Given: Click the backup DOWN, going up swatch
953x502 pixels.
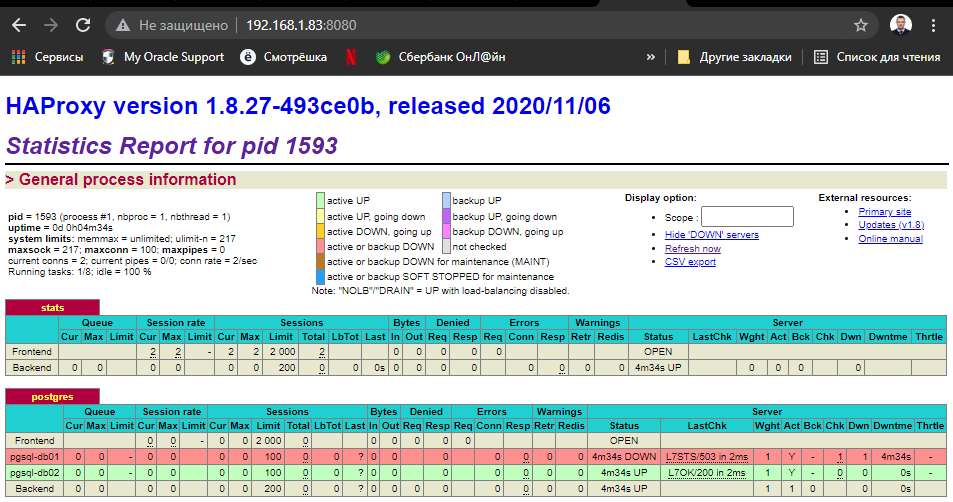Looking at the screenshot, I should [x=446, y=232].
